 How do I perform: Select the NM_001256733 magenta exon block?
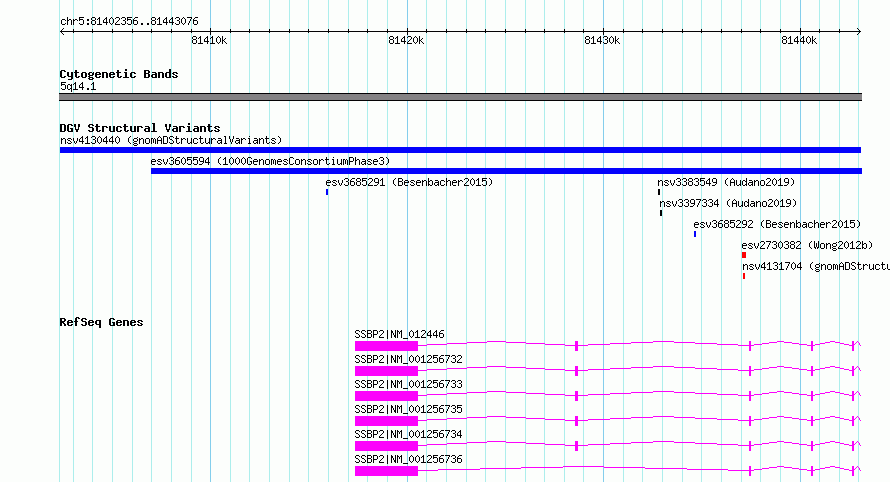coord(387,396)
